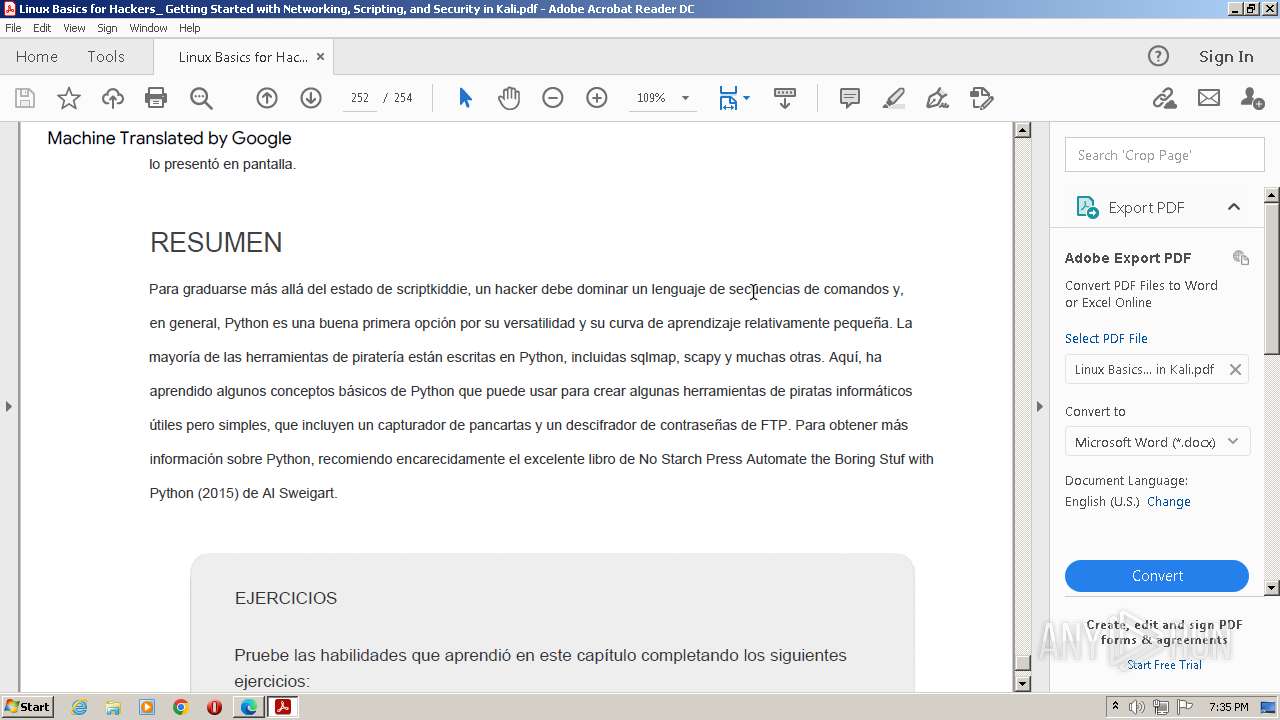Zoom out with minus icon

point(553,98)
